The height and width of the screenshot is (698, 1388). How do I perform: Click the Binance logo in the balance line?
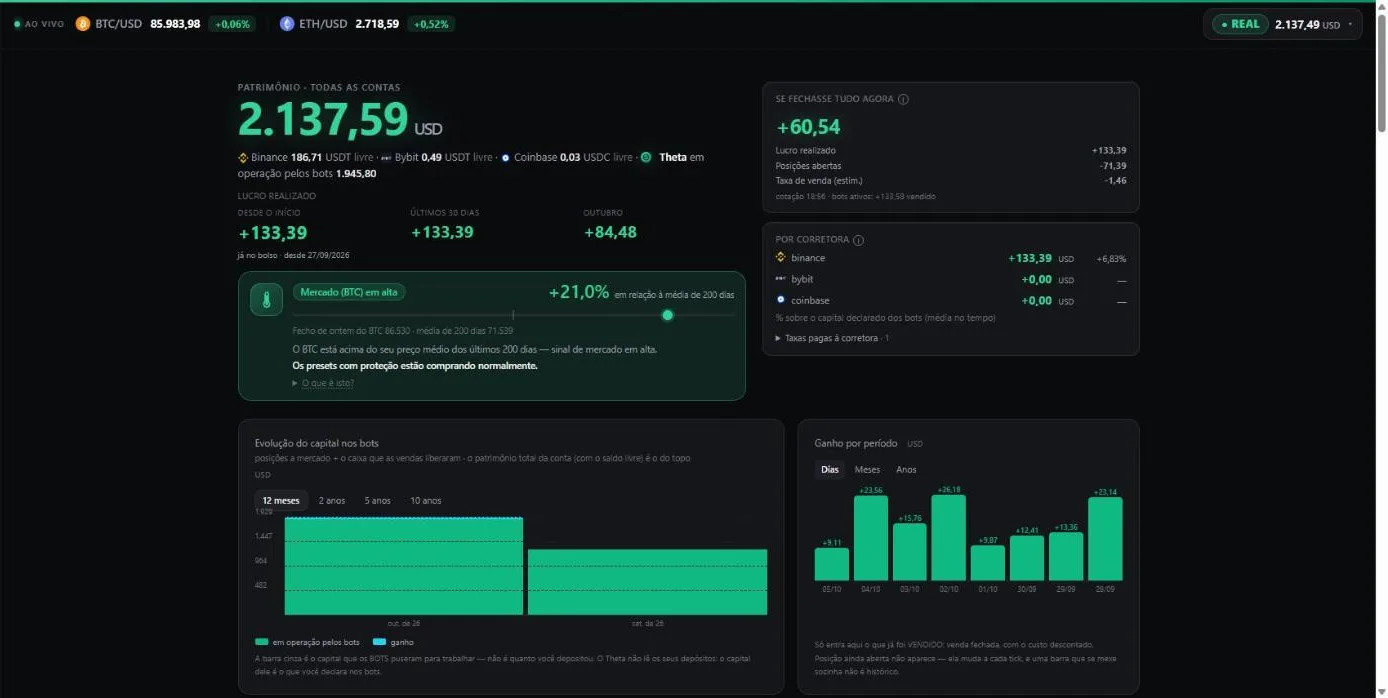tap(243, 157)
